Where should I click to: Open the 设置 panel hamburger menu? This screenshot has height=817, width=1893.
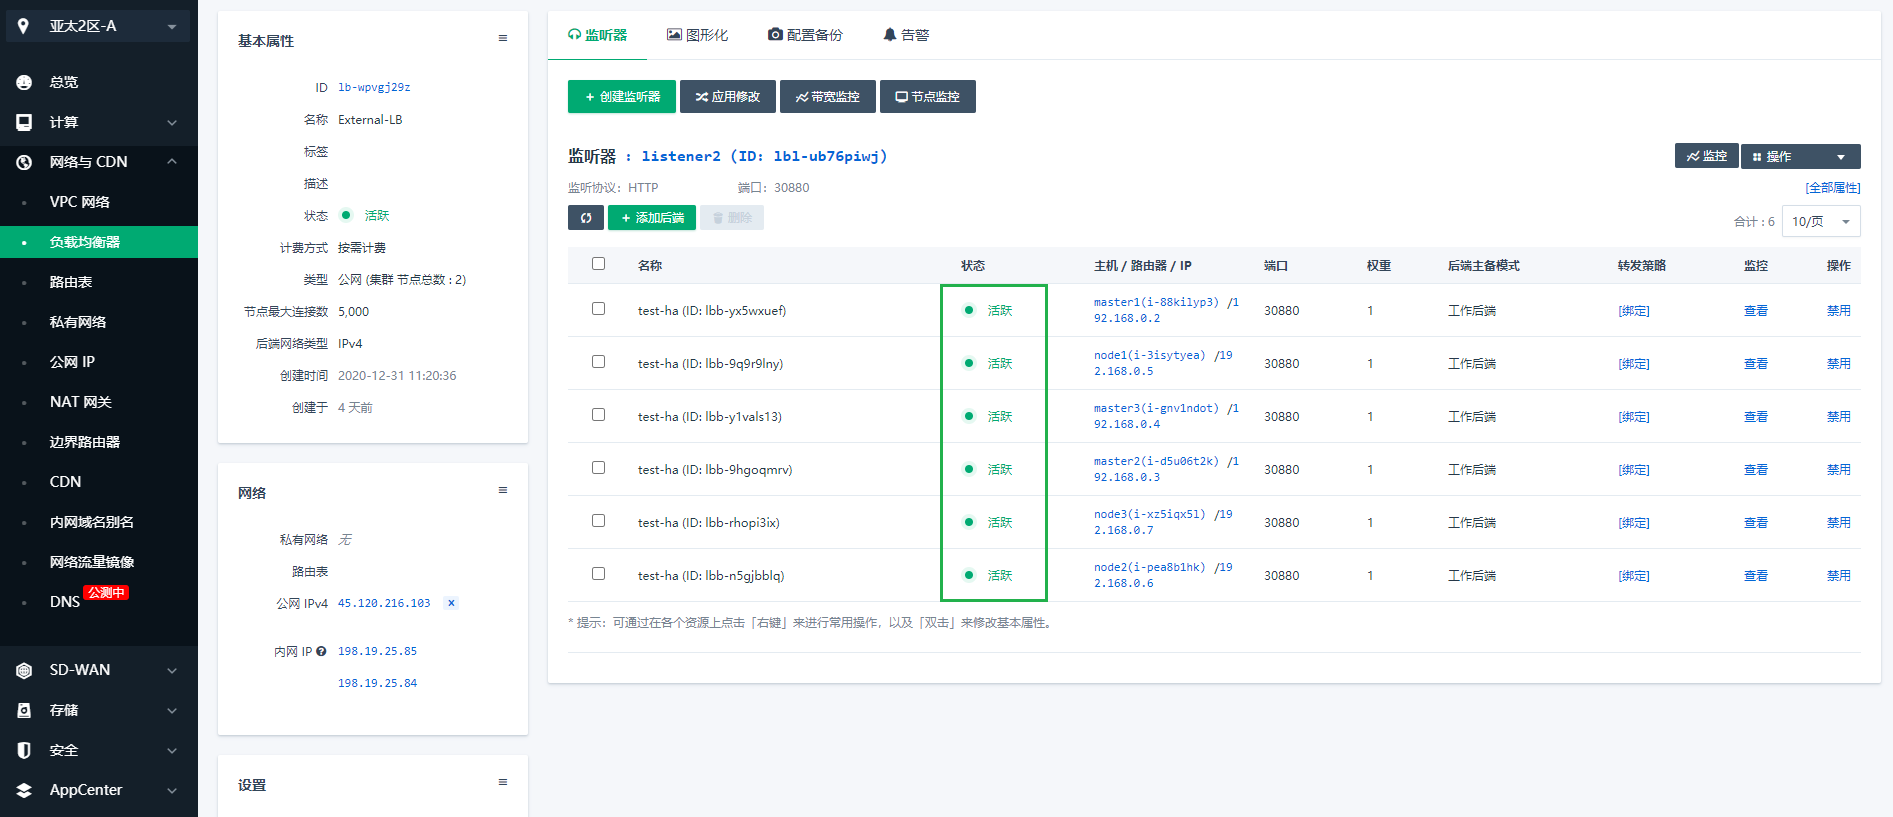tap(503, 782)
